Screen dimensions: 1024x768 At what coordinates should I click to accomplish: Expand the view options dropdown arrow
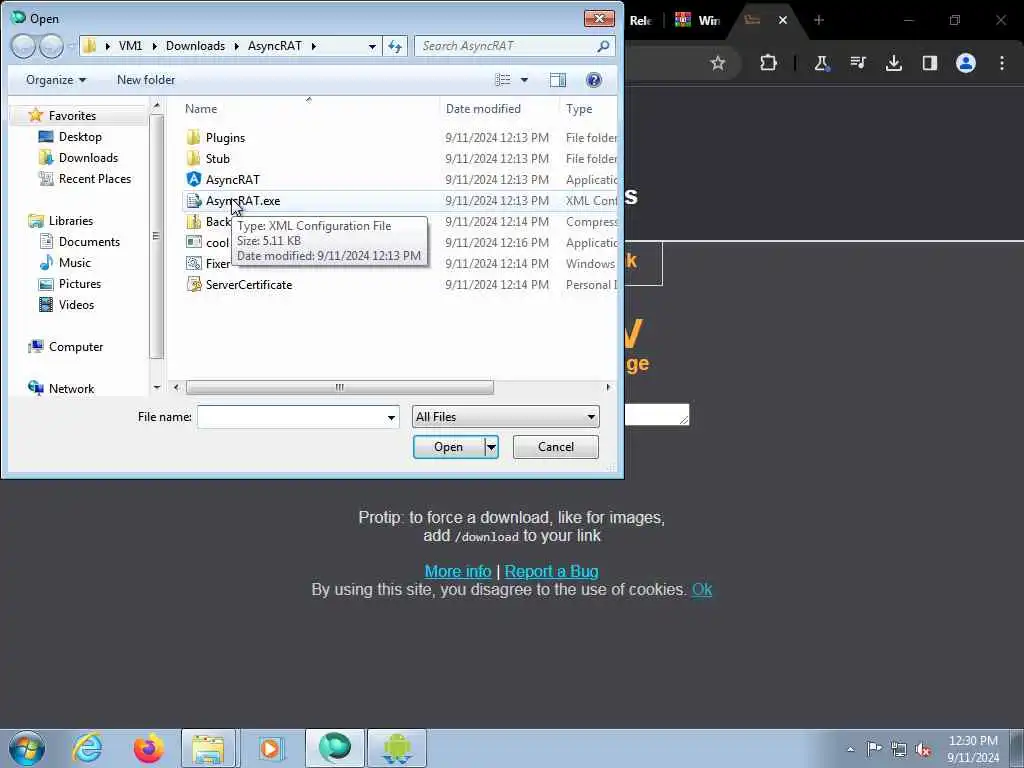click(x=524, y=80)
